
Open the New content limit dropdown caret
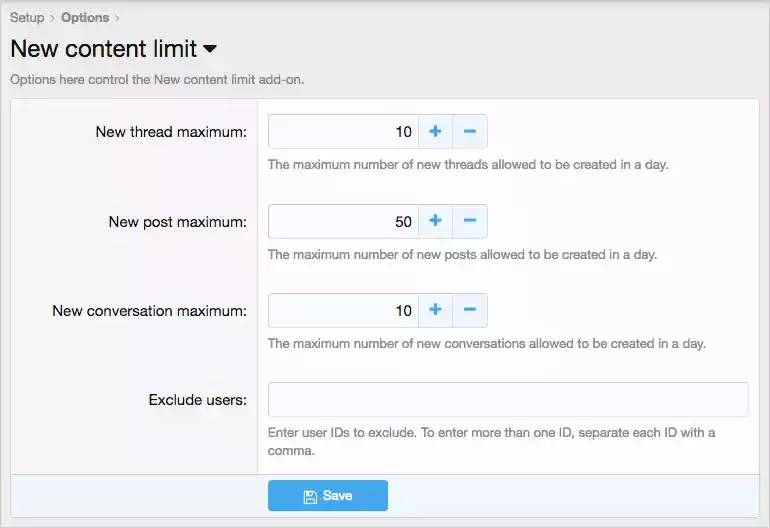click(210, 49)
